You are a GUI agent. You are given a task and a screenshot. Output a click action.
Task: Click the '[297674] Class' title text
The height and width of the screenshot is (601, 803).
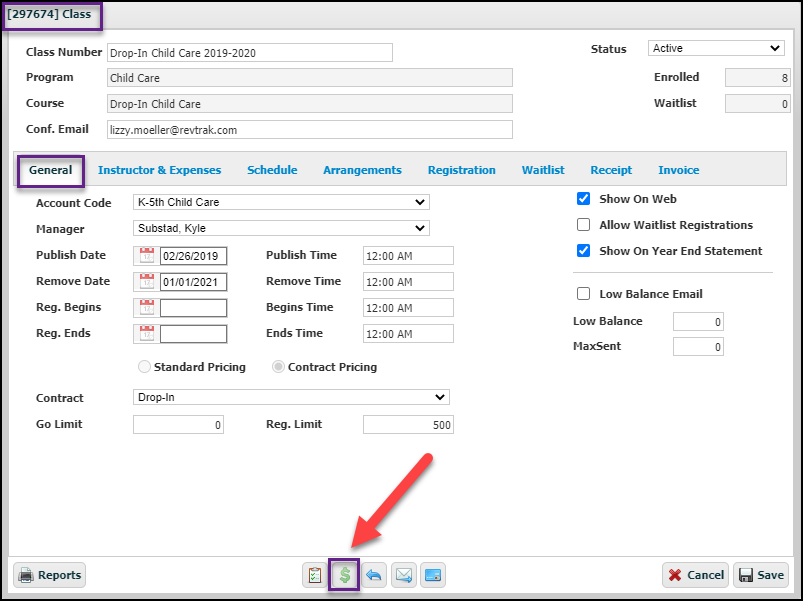click(x=49, y=14)
